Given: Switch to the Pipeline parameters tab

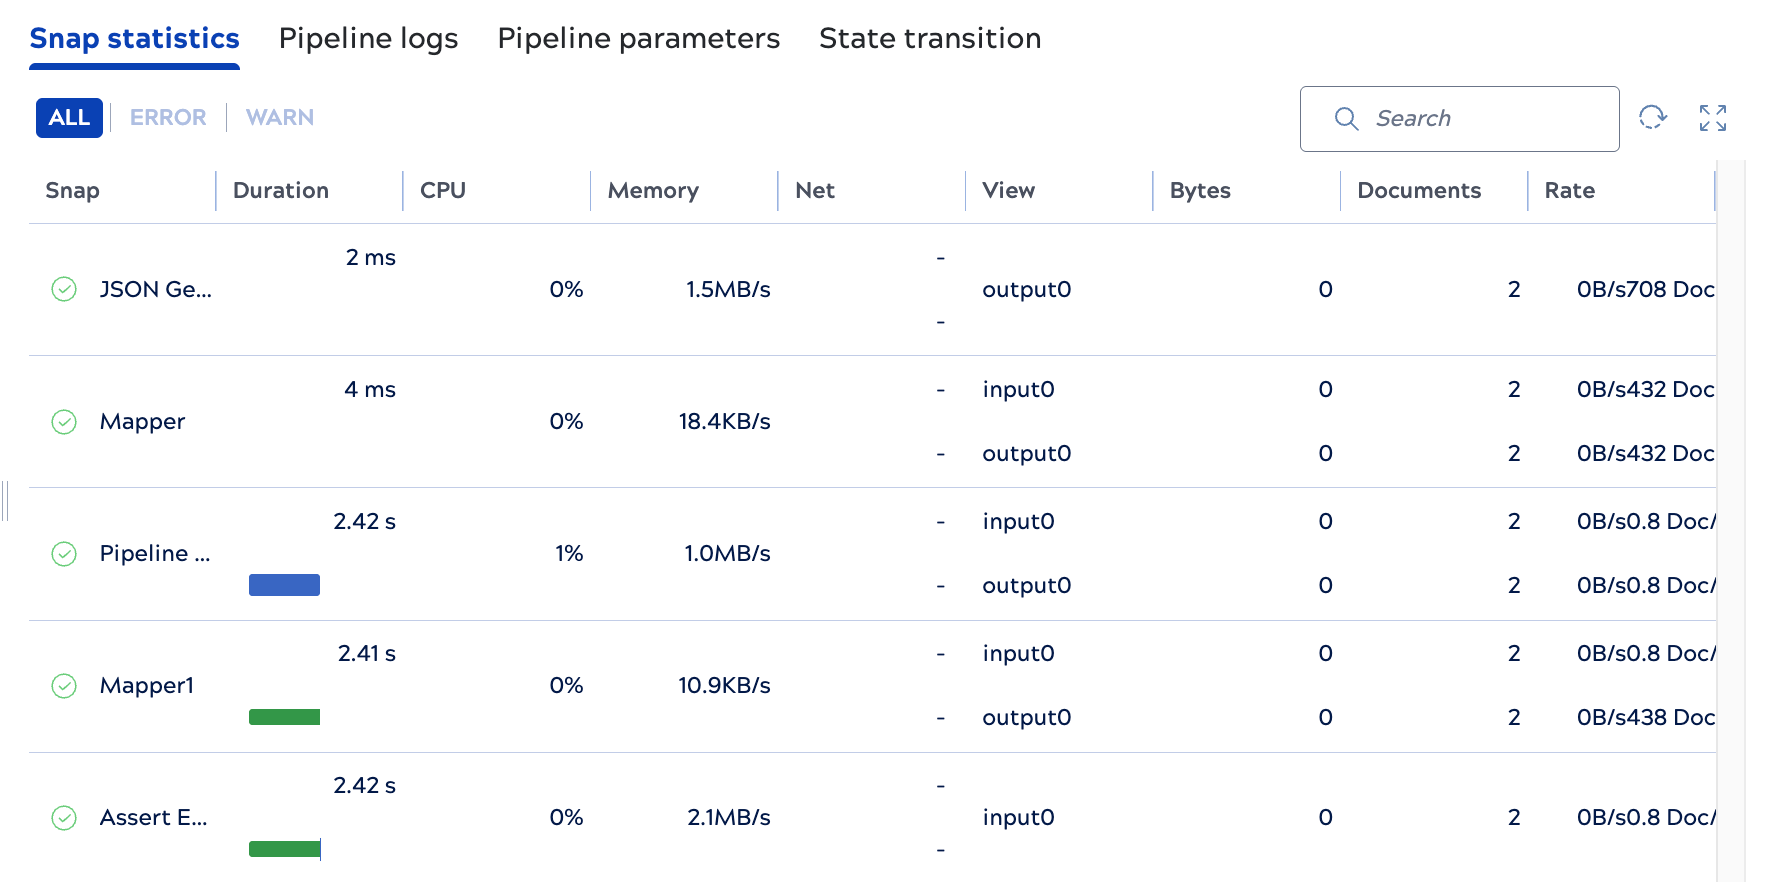Looking at the screenshot, I should [638, 38].
